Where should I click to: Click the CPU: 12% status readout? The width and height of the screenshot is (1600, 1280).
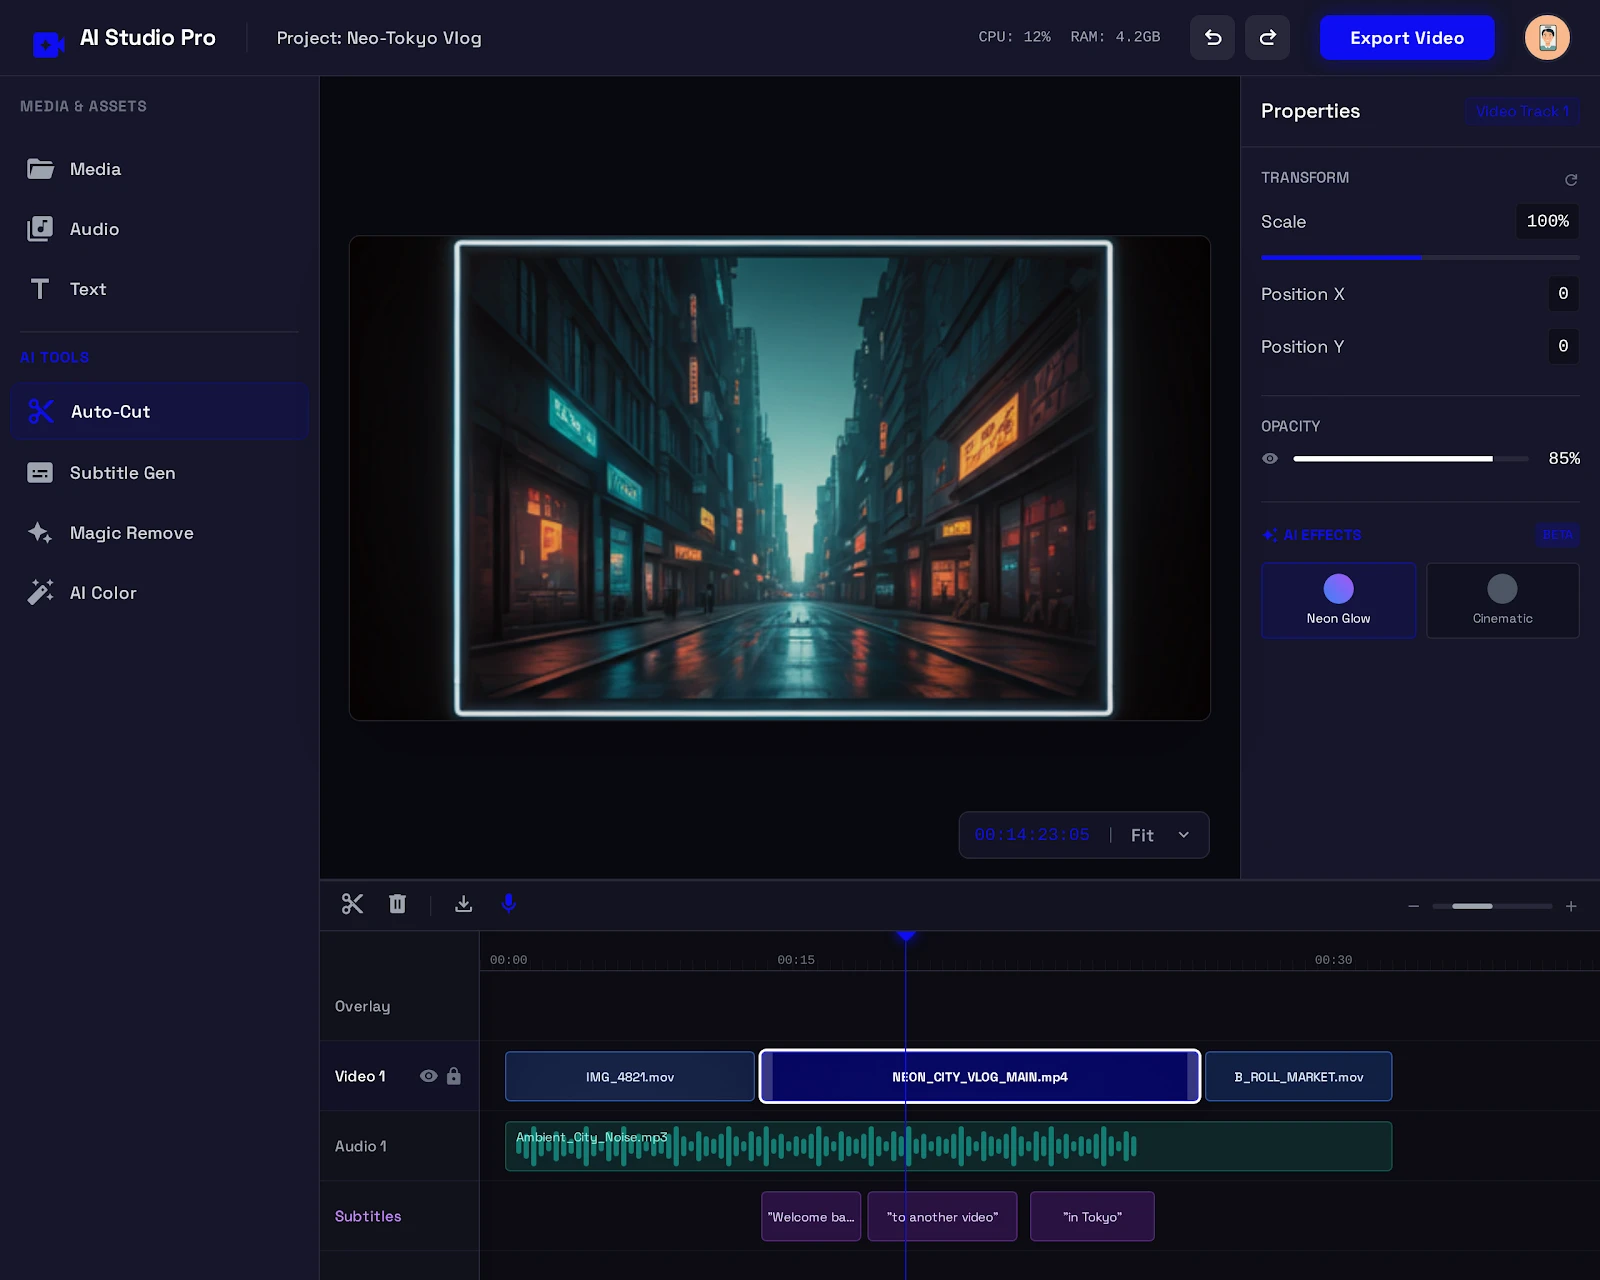(x=1014, y=37)
